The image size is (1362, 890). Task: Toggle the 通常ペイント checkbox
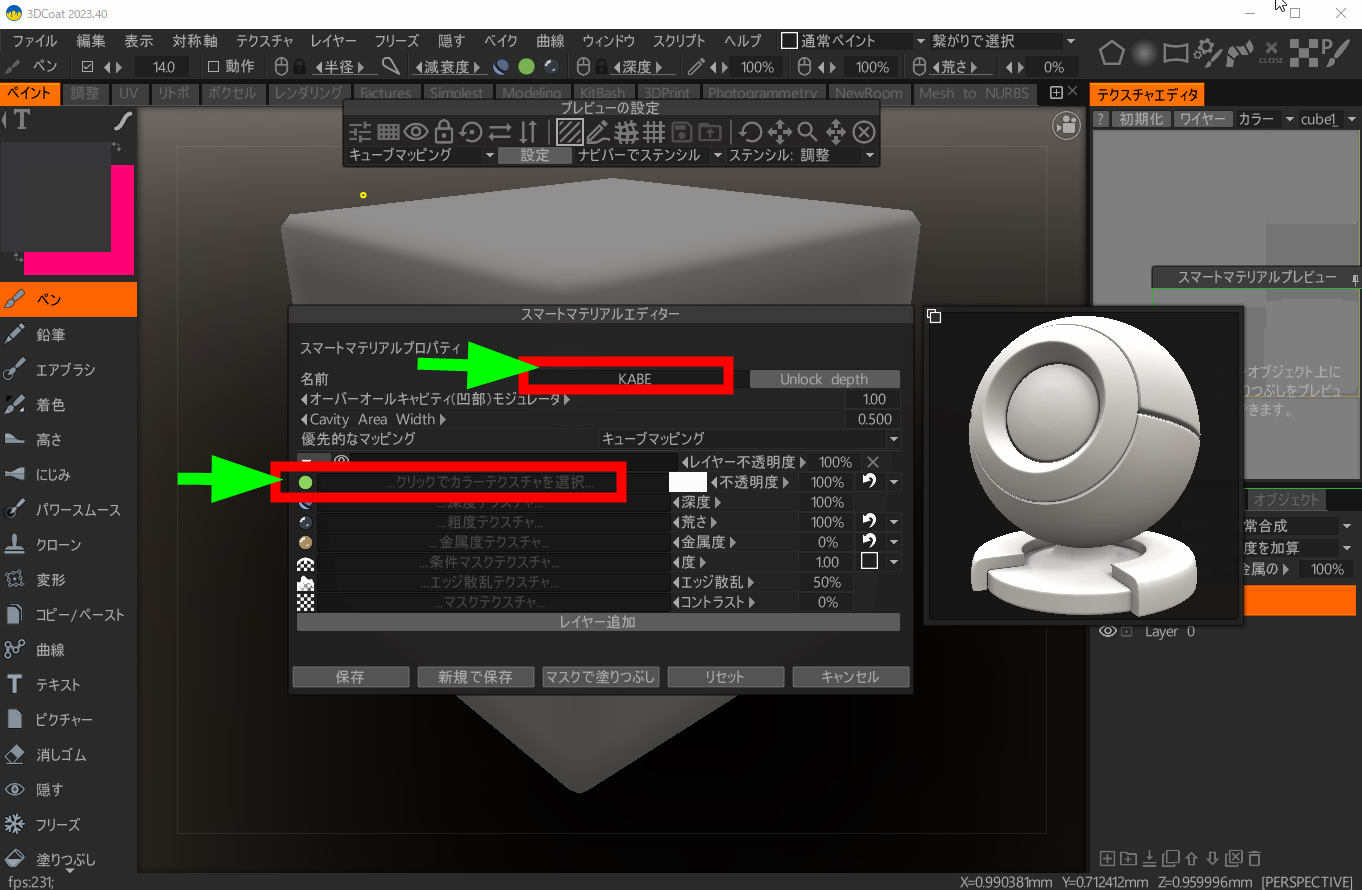click(789, 41)
